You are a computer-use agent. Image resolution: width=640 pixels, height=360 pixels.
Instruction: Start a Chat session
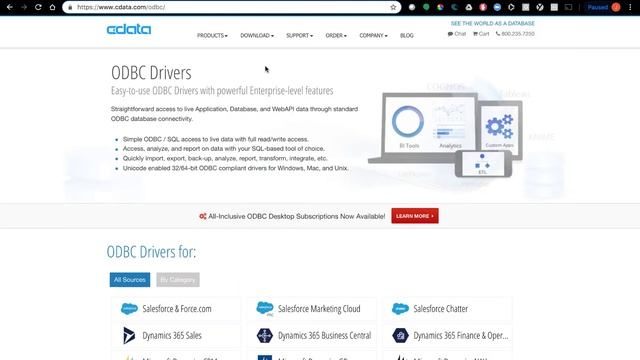click(x=457, y=34)
